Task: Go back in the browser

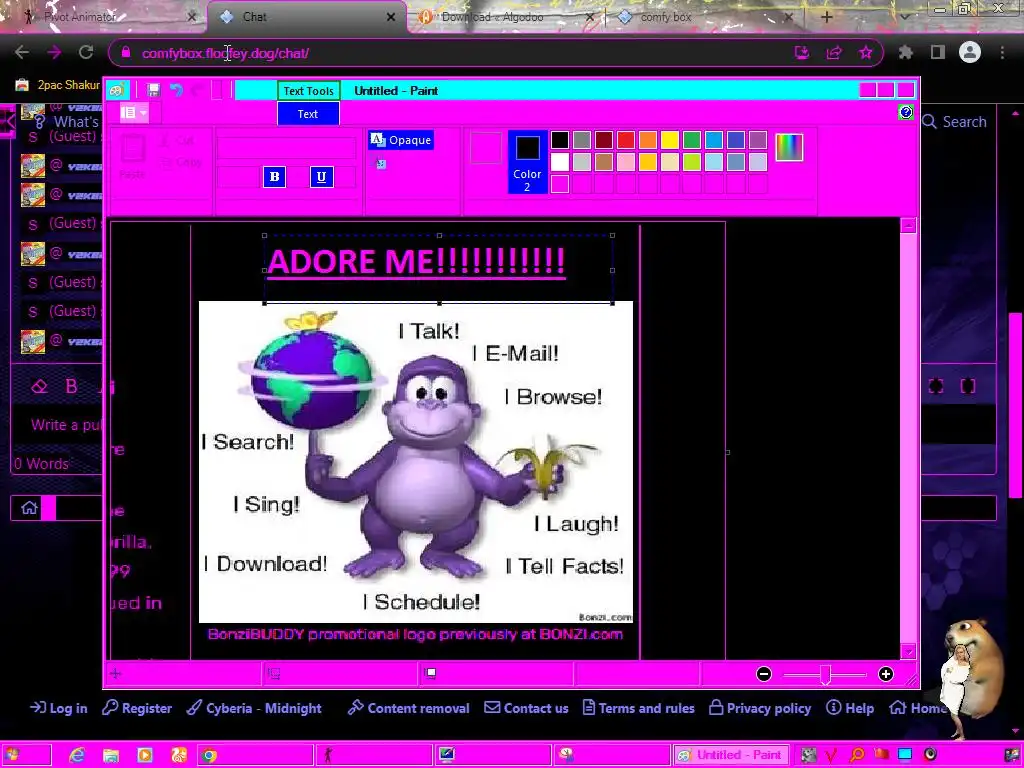Action: tap(22, 52)
